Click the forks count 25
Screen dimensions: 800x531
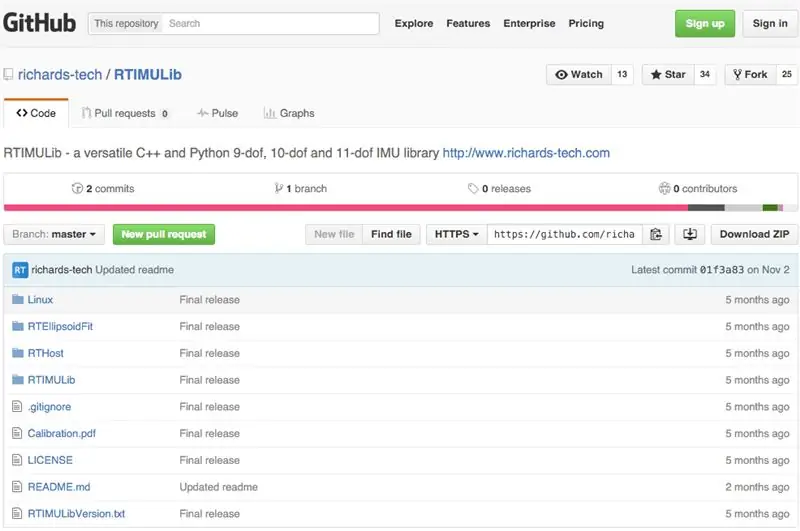[787, 74]
